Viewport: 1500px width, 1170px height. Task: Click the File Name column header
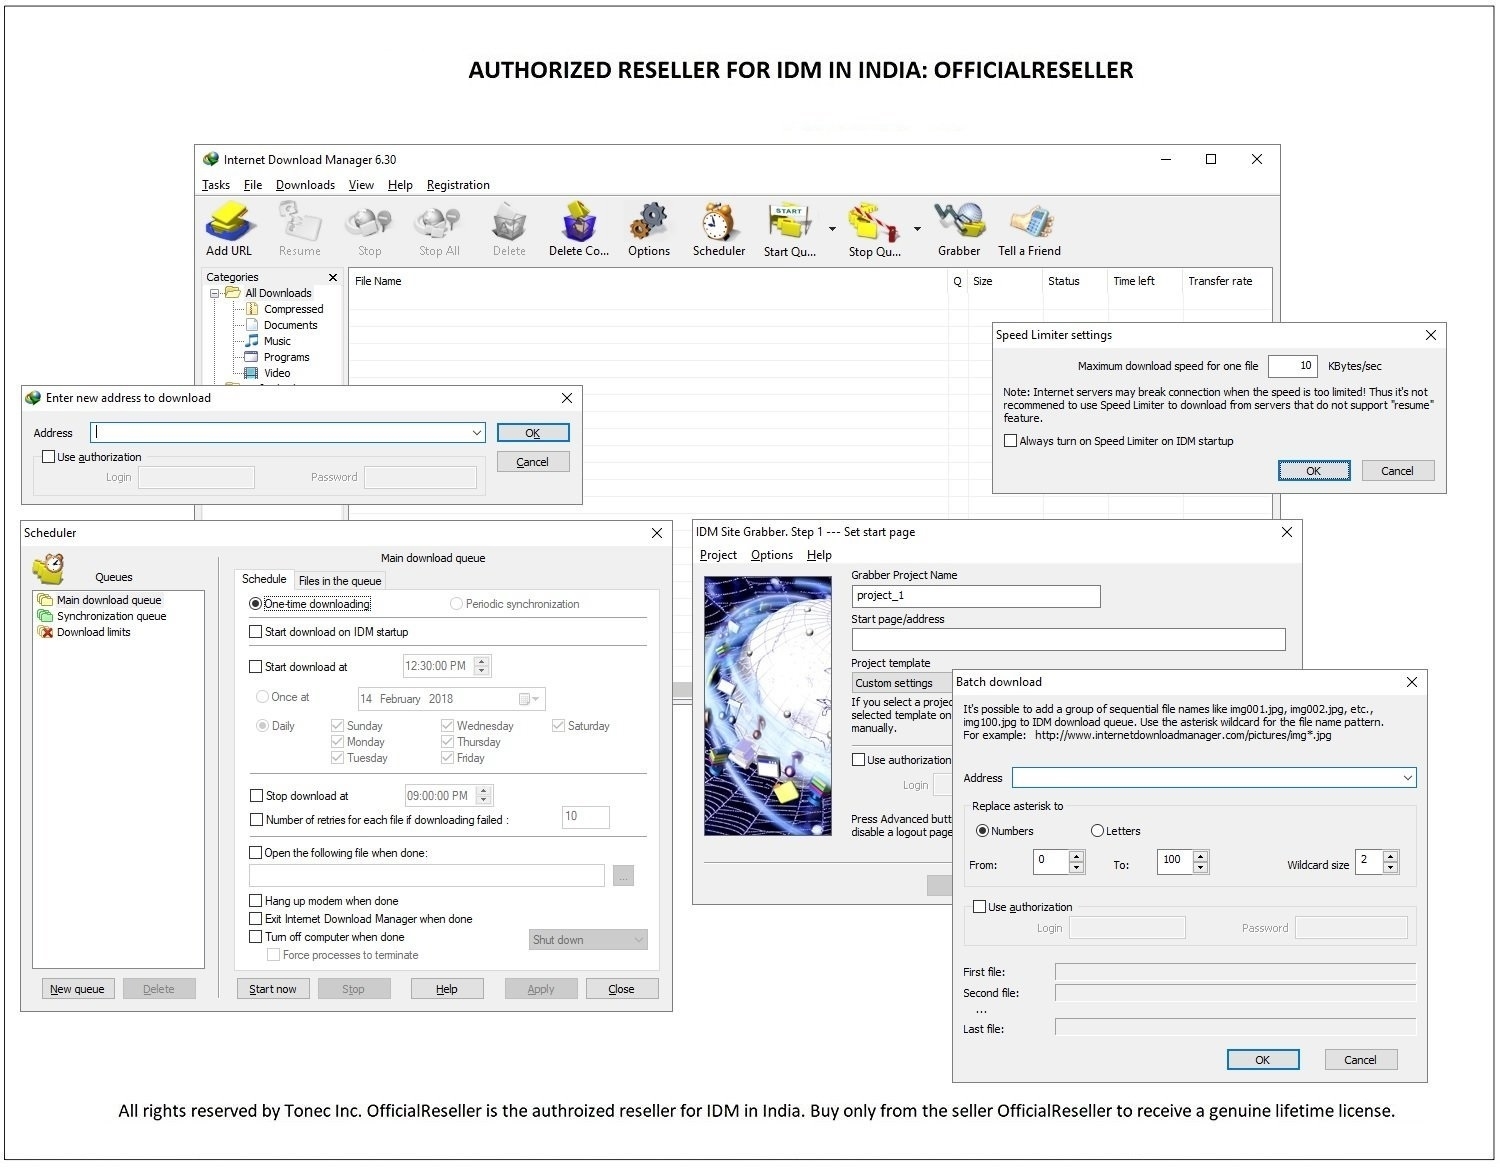coord(648,281)
